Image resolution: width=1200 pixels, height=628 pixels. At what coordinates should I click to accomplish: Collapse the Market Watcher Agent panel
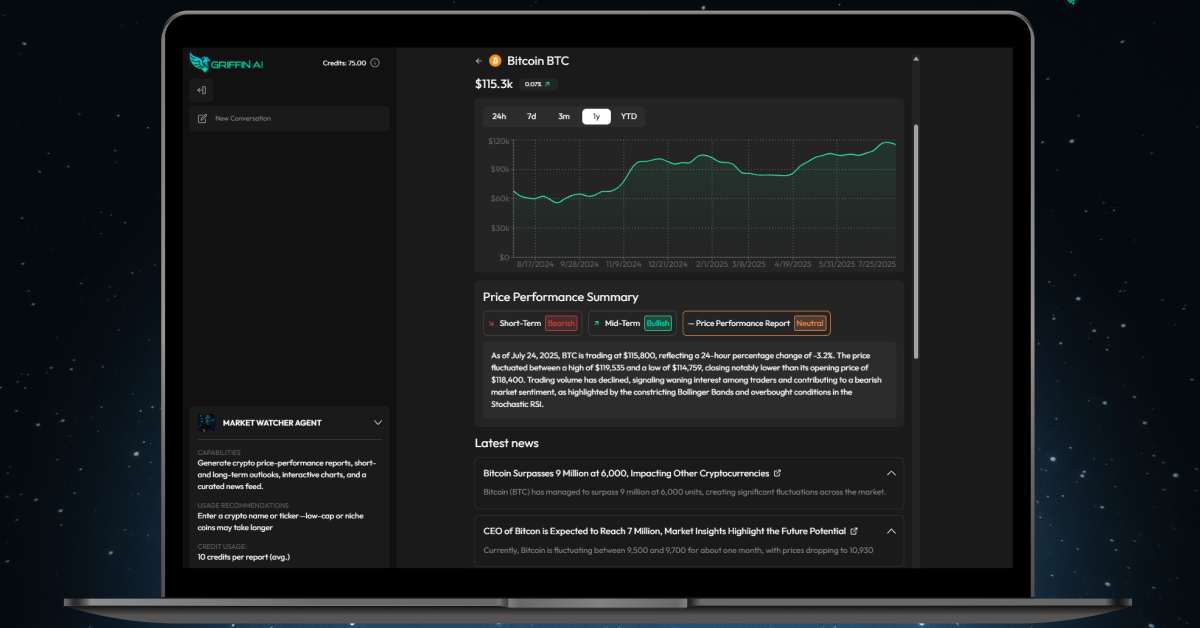(x=377, y=423)
